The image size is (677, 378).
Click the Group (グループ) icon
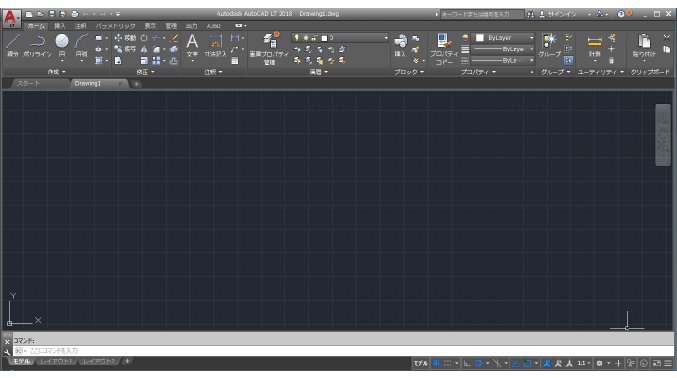coord(550,46)
